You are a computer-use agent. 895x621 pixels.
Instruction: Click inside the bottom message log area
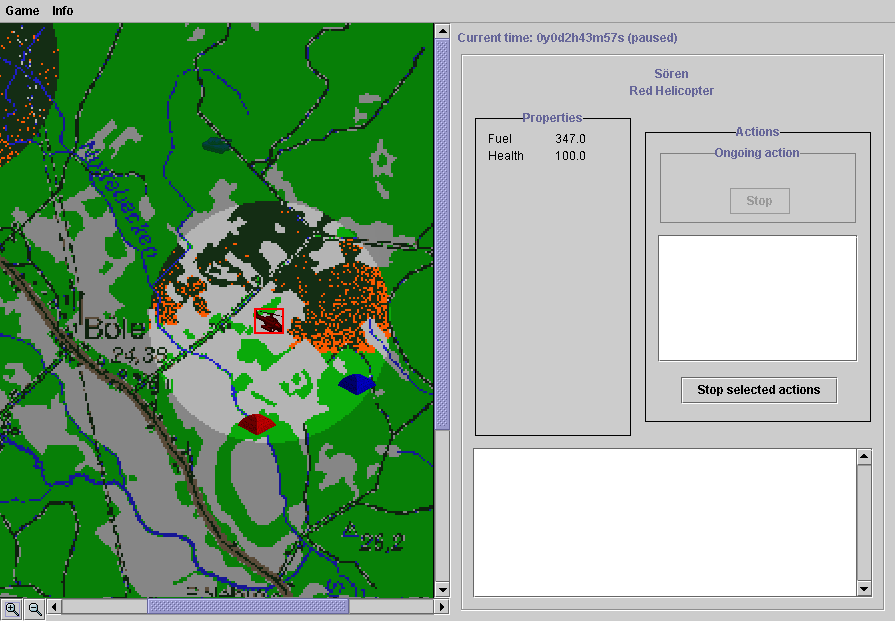(x=664, y=522)
